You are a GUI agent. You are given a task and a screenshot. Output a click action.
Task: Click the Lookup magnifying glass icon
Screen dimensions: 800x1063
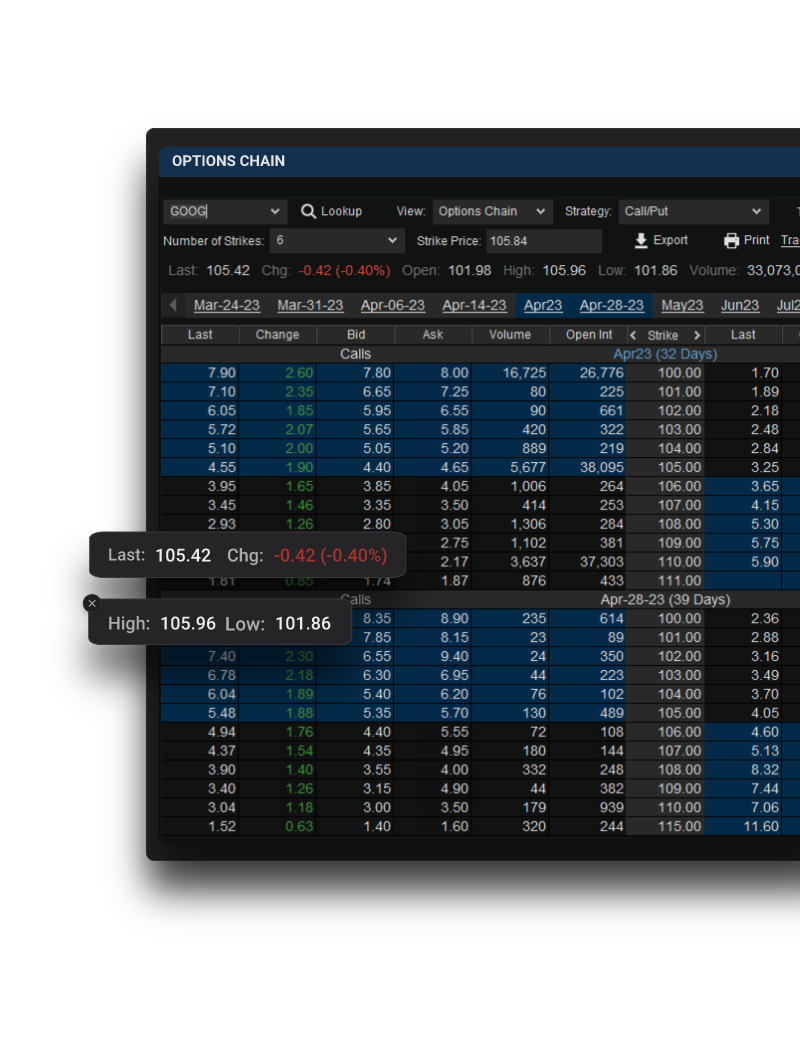tap(309, 211)
